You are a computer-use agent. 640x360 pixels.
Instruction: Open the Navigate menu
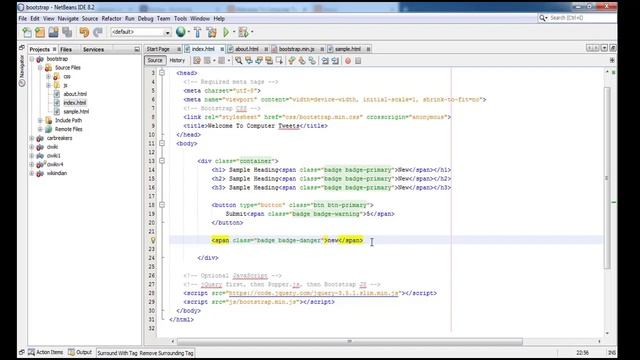click(x=68, y=19)
